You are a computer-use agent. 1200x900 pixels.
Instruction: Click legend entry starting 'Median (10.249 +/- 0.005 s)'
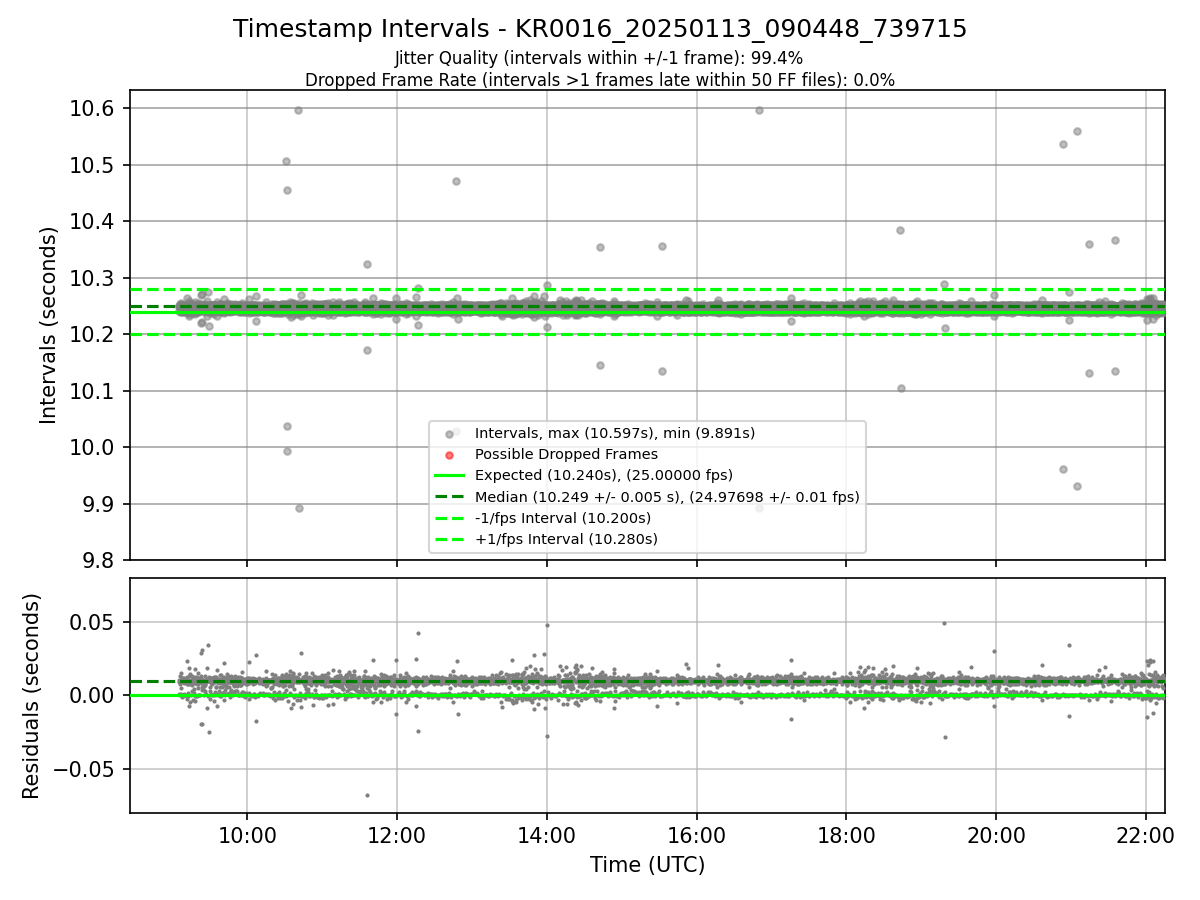click(x=667, y=497)
